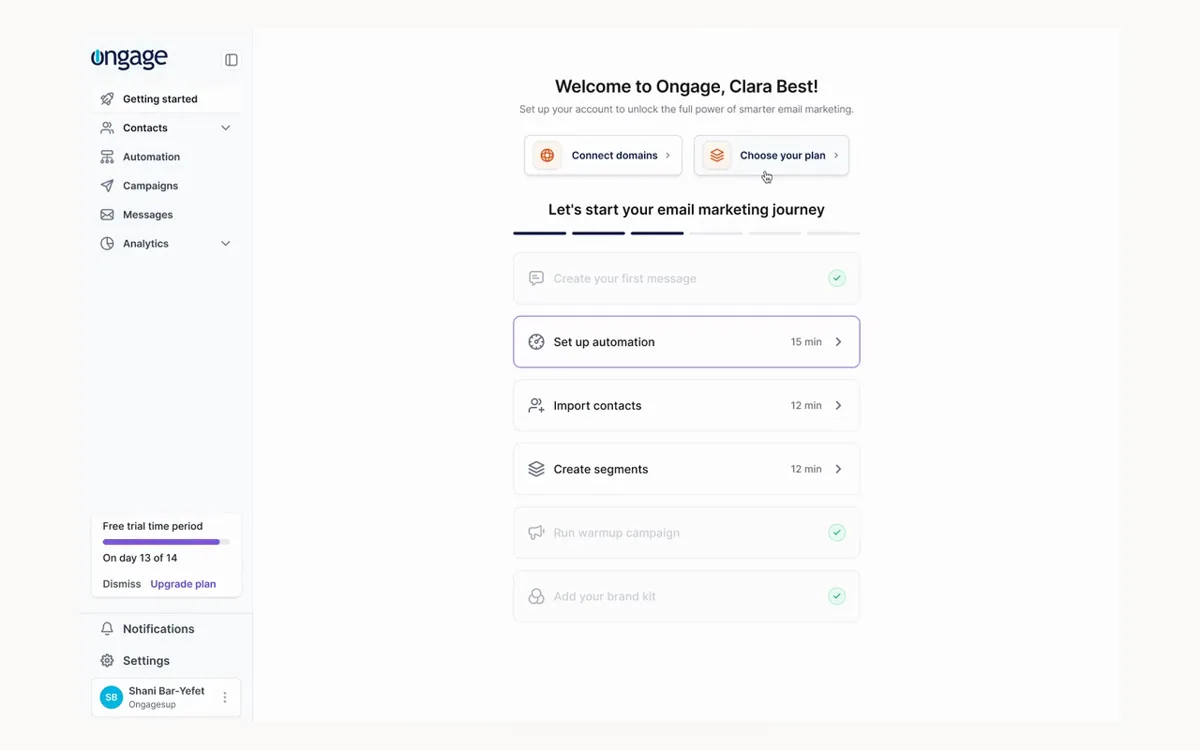The image size is (1200, 750).
Task: Open Settings
Action: tap(167, 661)
